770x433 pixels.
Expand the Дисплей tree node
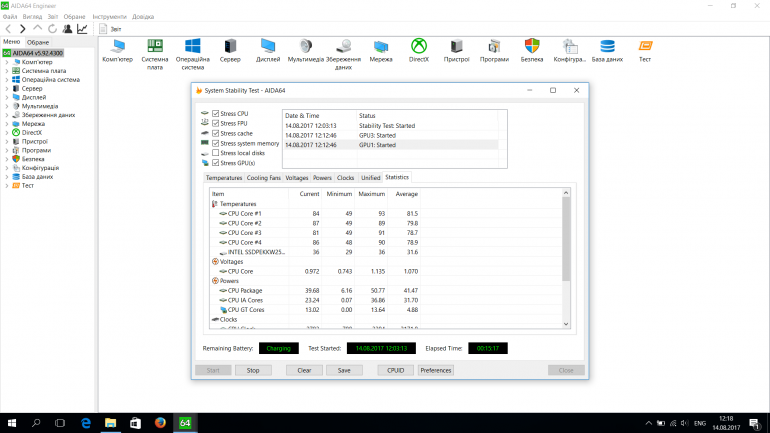(7, 98)
